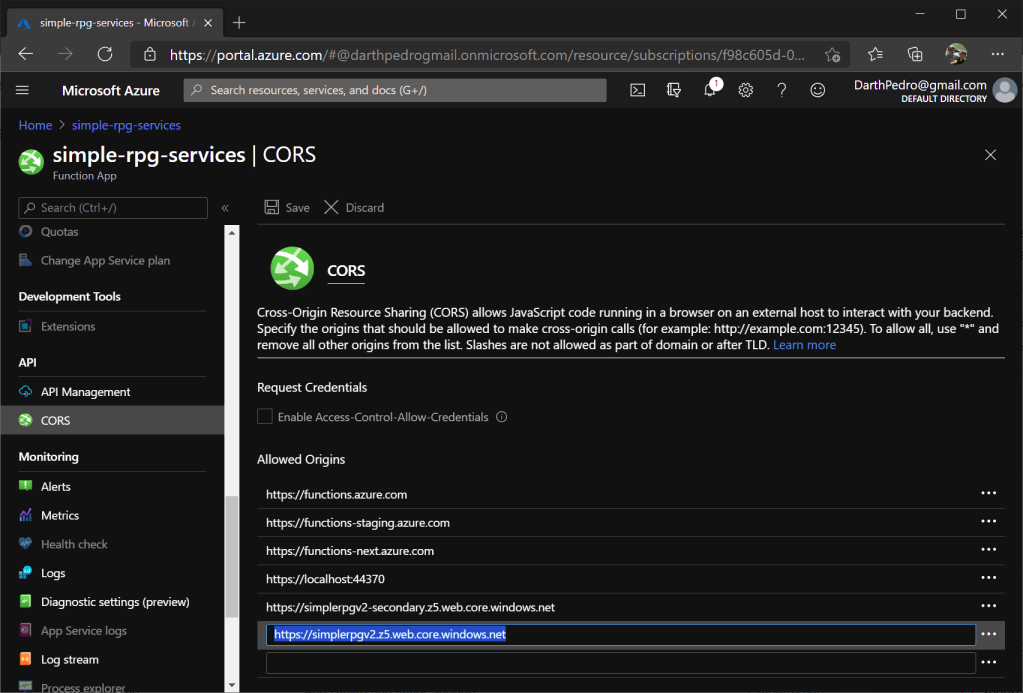Open the hamburger portal menu

(23, 90)
